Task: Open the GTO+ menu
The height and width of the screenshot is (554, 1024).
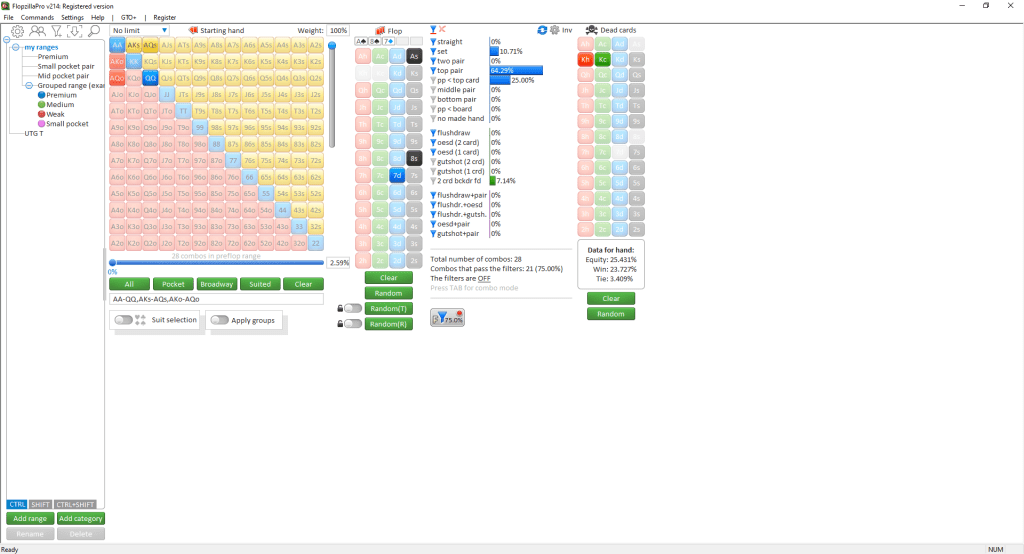Action: [x=128, y=17]
